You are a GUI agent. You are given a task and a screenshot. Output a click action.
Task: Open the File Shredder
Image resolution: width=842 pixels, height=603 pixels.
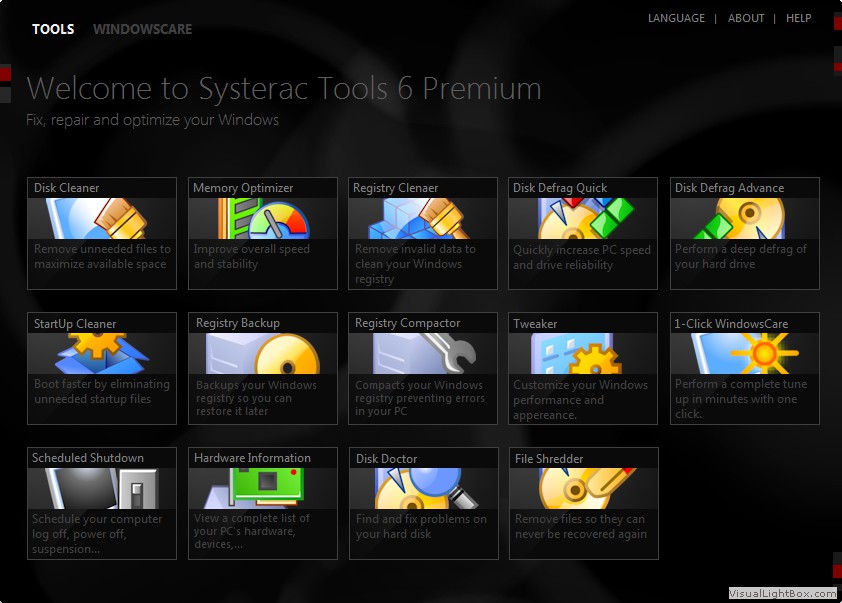click(583, 502)
